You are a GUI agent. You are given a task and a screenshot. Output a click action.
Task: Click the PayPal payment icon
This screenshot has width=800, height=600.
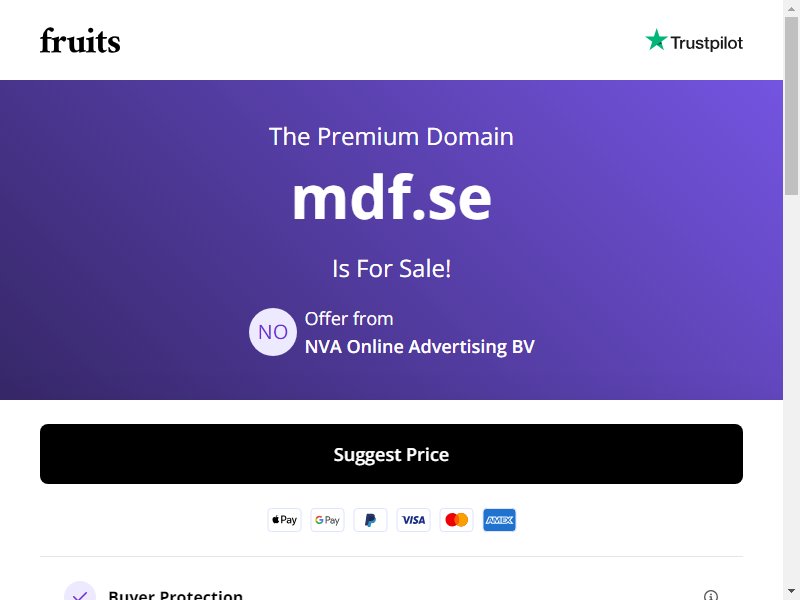370,520
